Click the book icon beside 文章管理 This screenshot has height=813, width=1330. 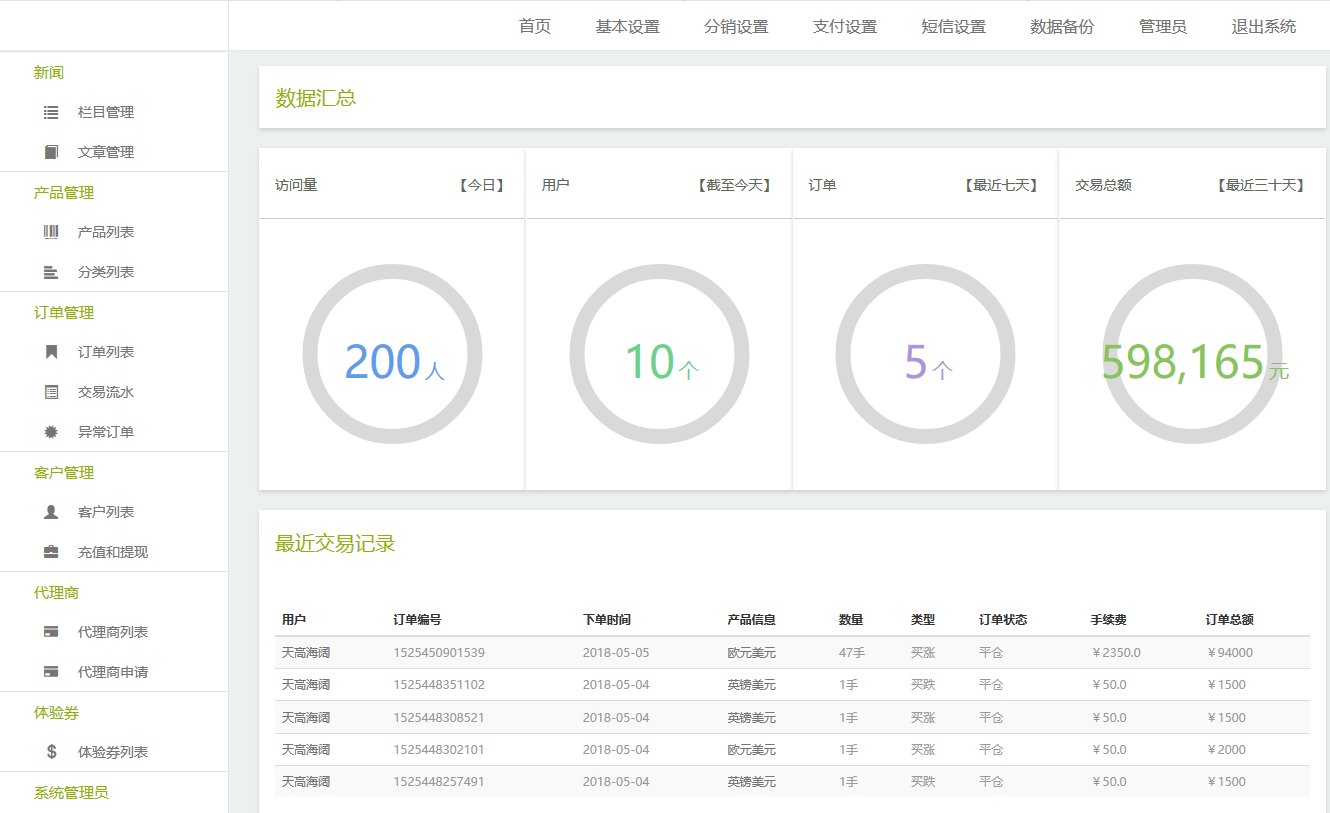tap(51, 152)
